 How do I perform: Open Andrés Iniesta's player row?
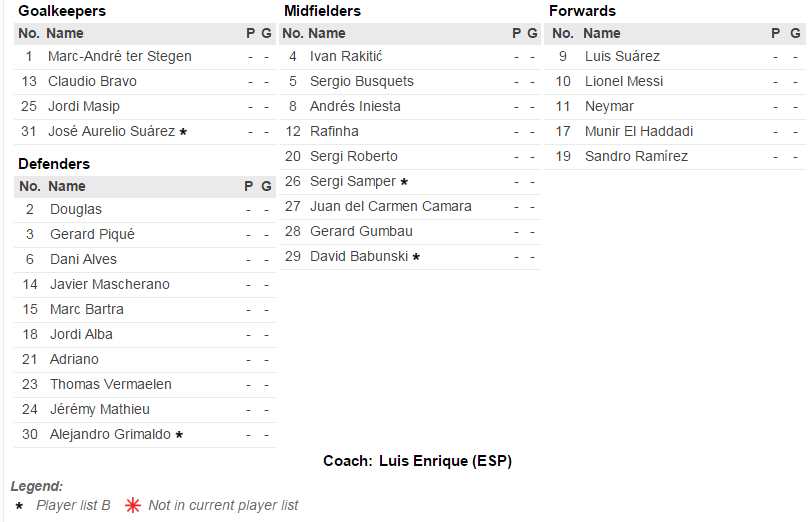pos(355,106)
